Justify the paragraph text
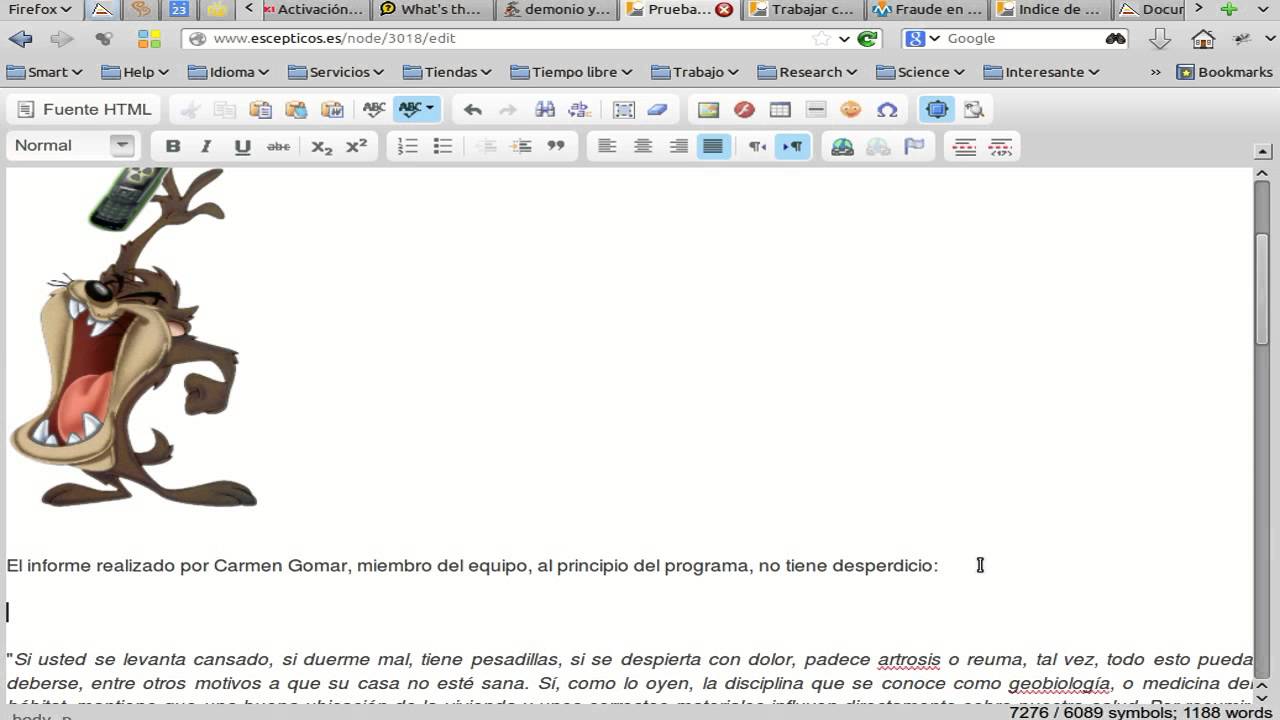 [x=713, y=146]
